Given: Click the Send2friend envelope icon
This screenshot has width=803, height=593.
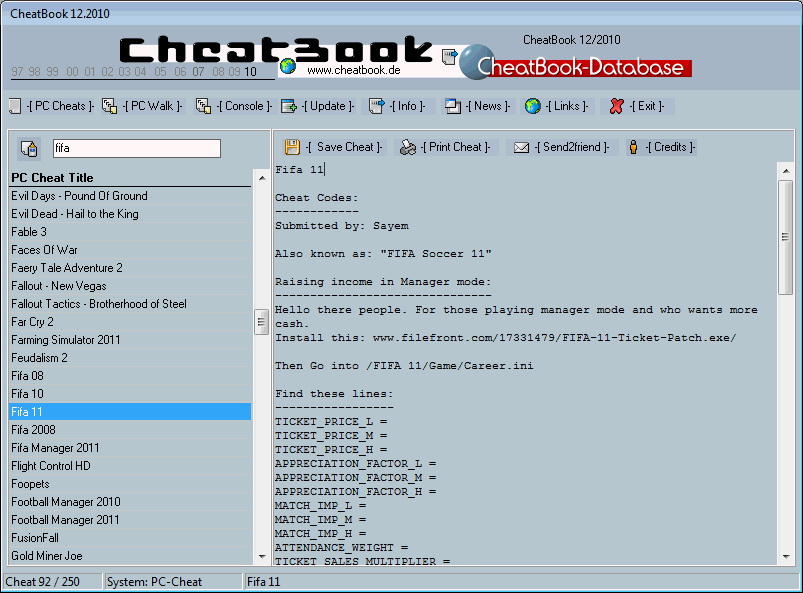Looking at the screenshot, I should [x=521, y=147].
